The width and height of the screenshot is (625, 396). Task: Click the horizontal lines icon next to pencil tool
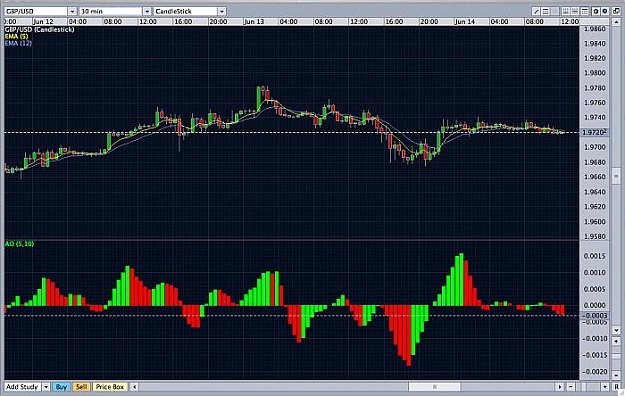point(545,11)
